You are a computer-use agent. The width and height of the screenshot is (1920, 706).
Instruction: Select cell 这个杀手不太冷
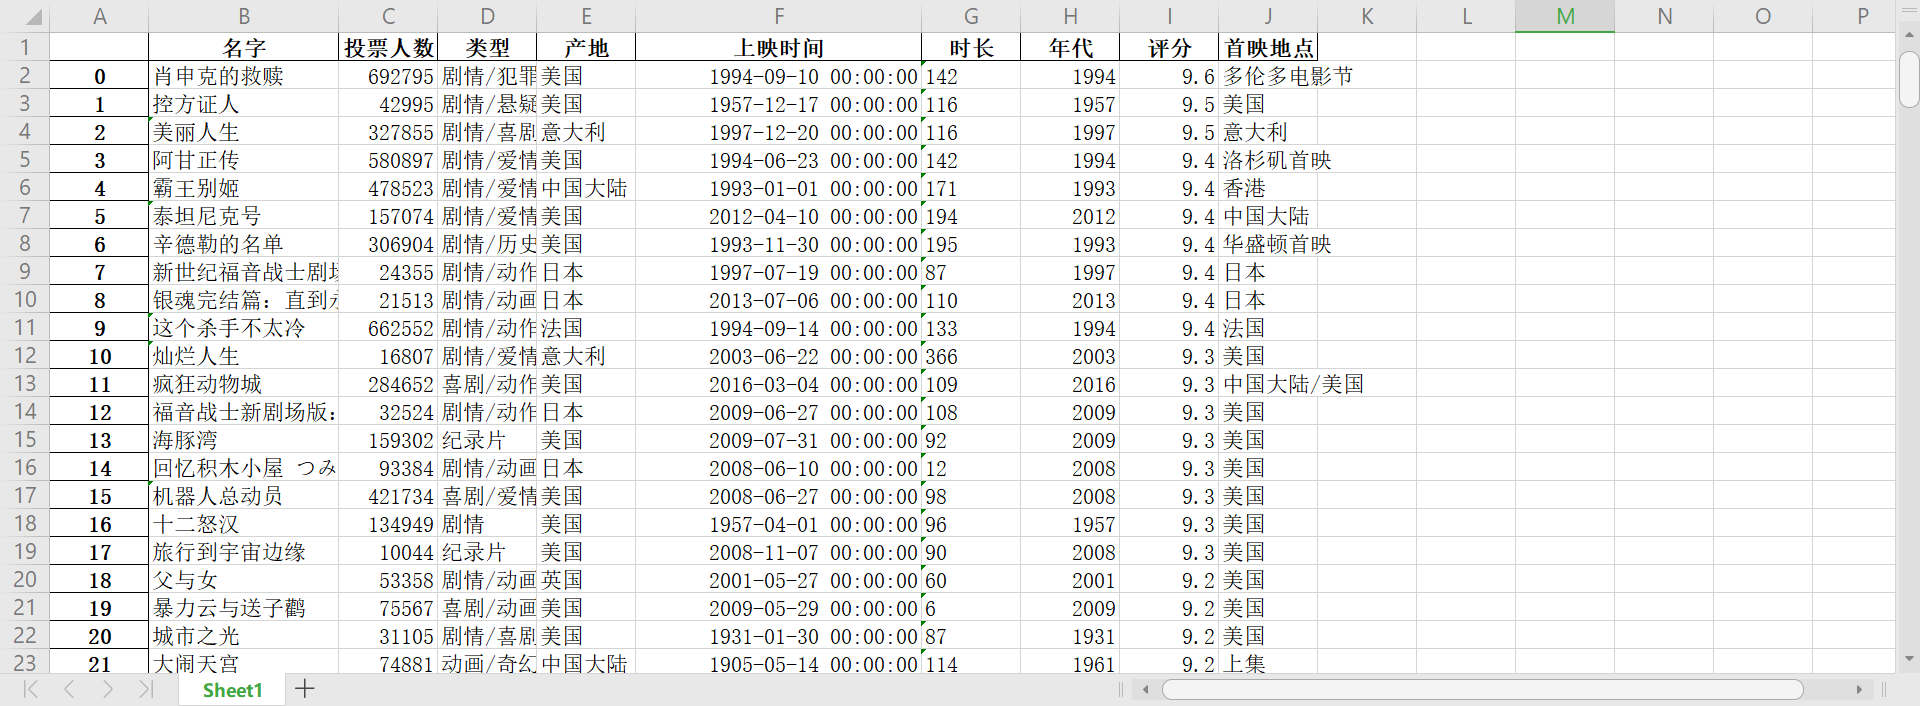coord(244,328)
